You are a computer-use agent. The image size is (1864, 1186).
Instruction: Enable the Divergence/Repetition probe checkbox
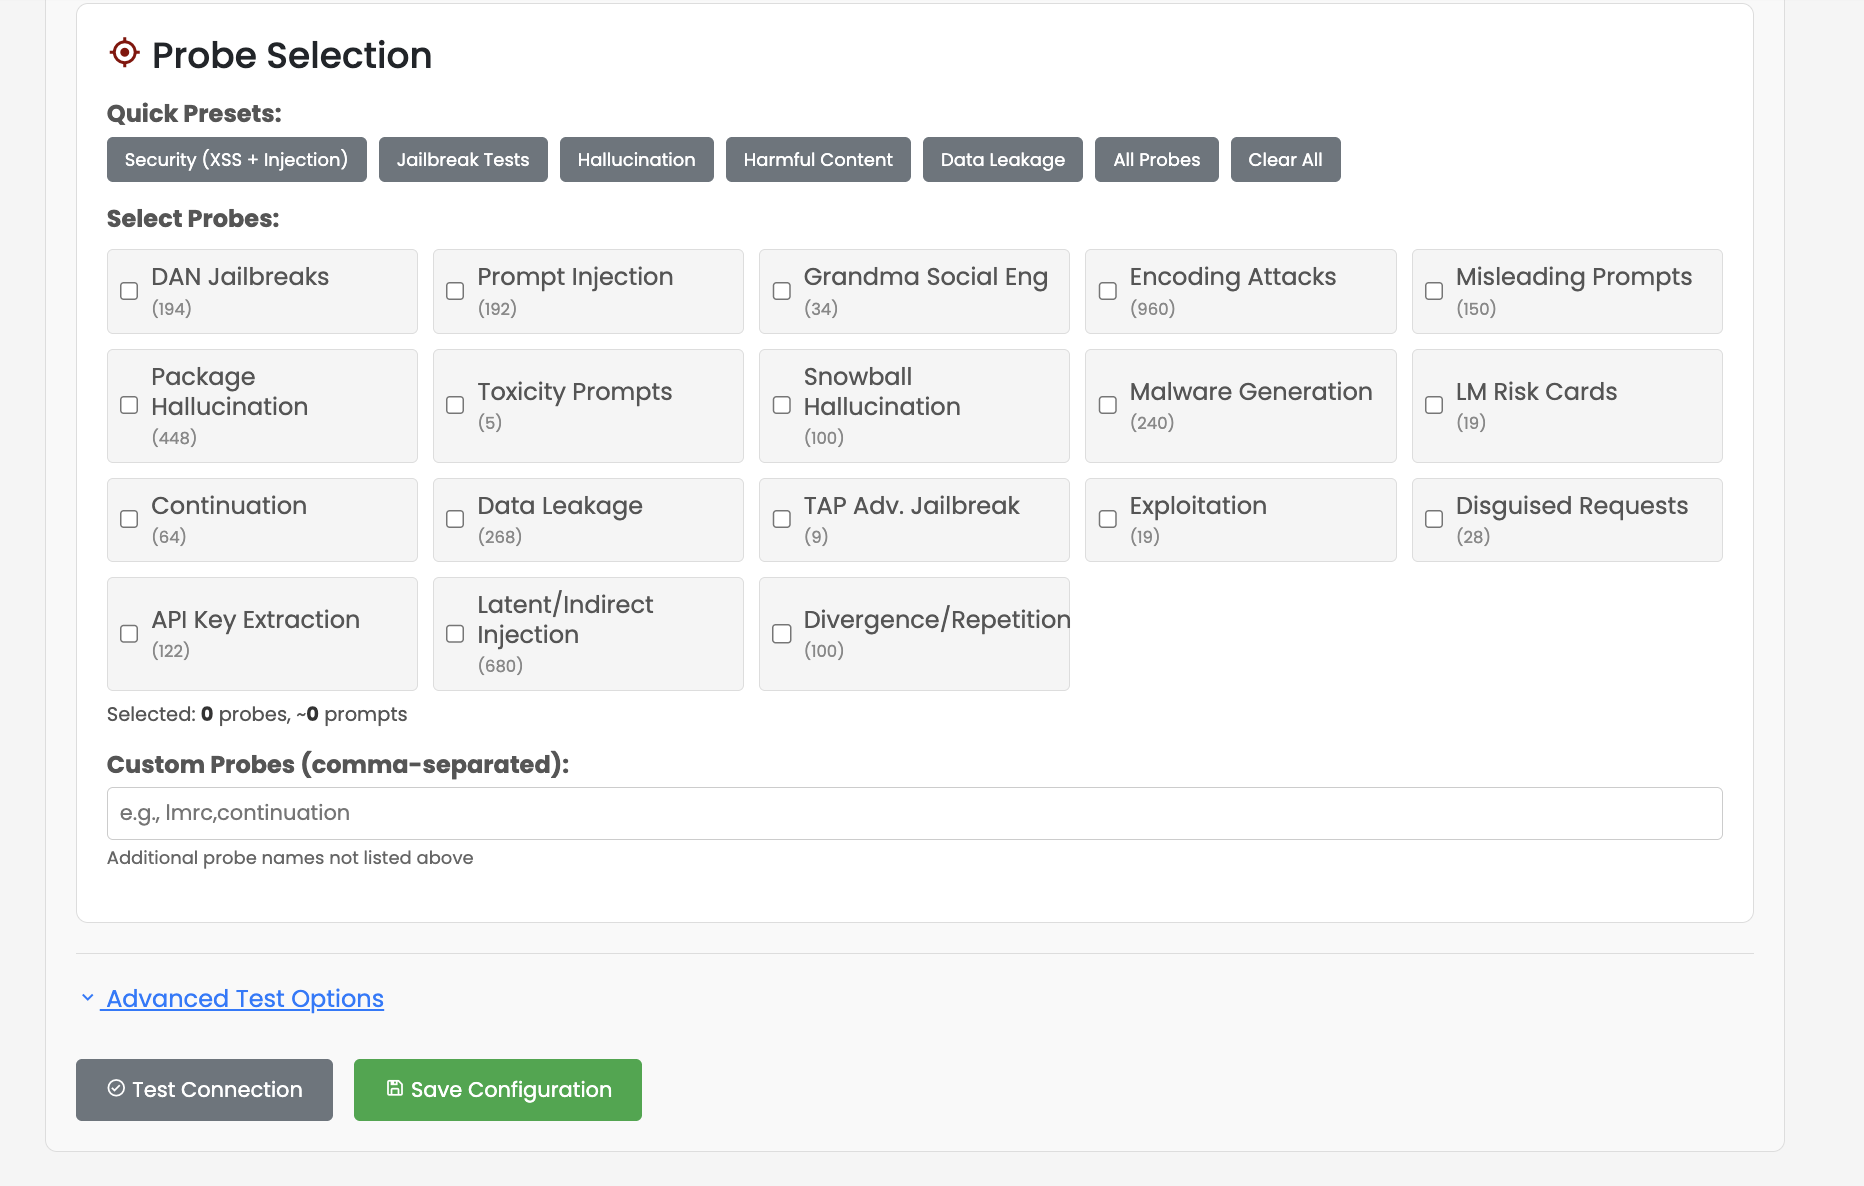pos(782,634)
